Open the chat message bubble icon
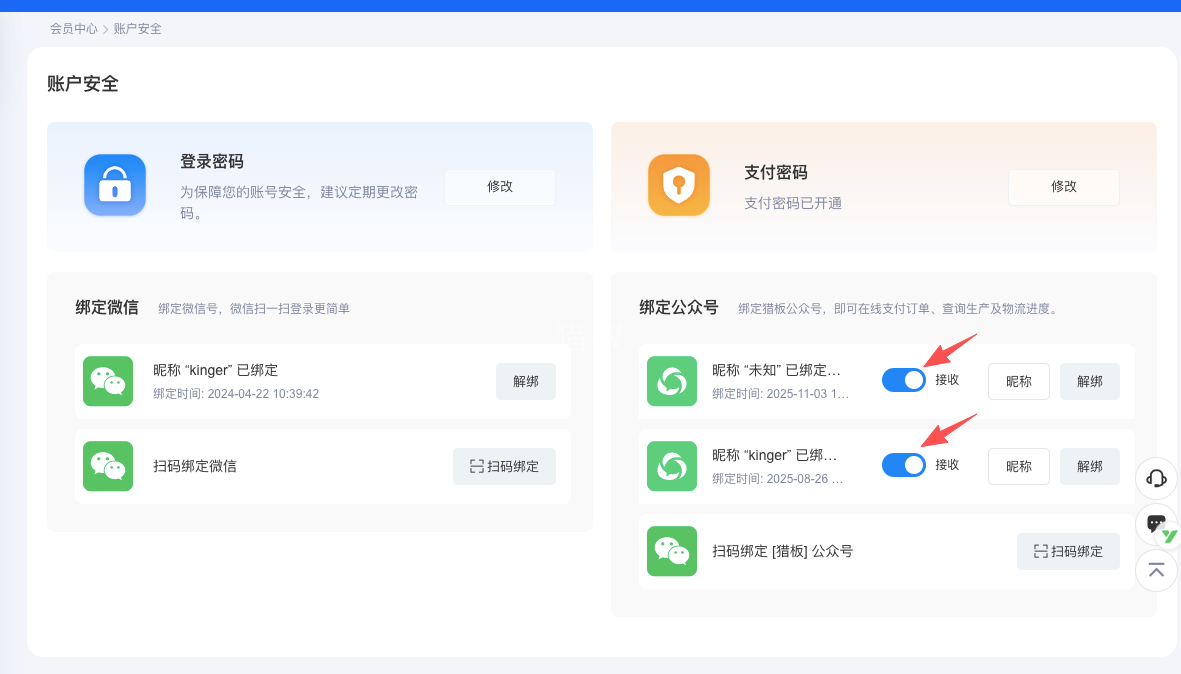The height and width of the screenshot is (674, 1181). point(1156,524)
